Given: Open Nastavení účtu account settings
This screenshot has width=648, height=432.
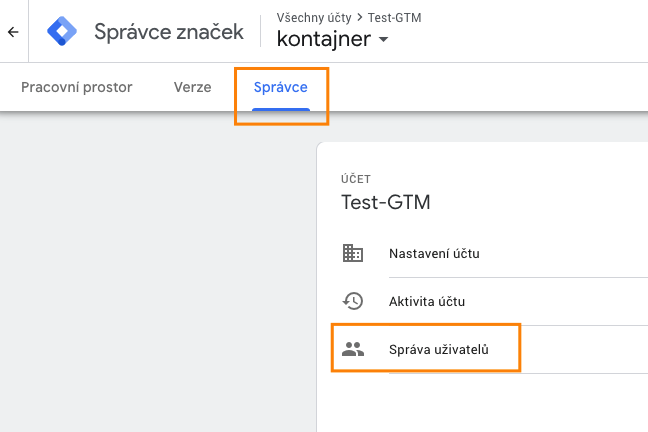Looking at the screenshot, I should 434,253.
